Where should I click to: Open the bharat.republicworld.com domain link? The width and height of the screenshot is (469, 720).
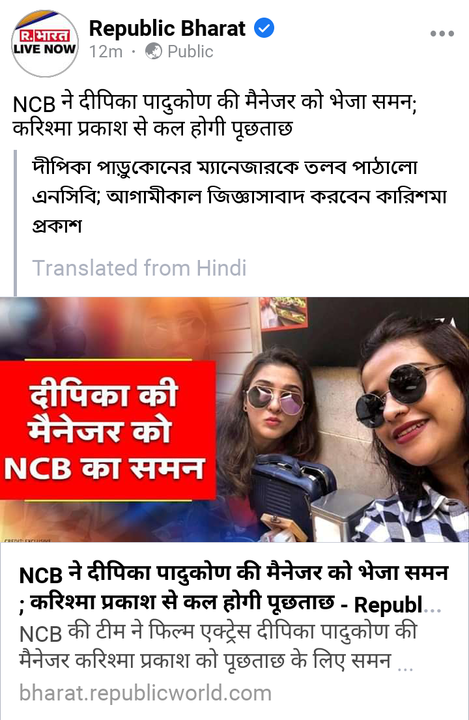tap(145, 693)
